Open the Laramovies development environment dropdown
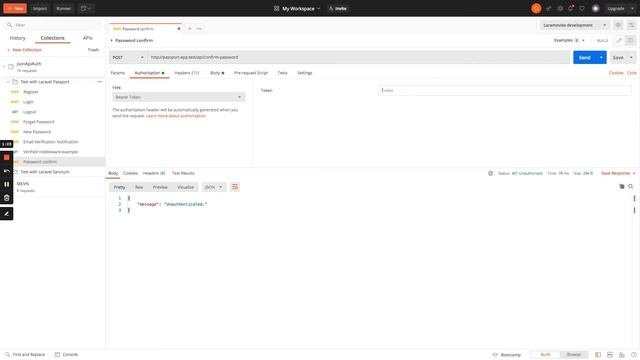This screenshot has width=640, height=360. 574,25
